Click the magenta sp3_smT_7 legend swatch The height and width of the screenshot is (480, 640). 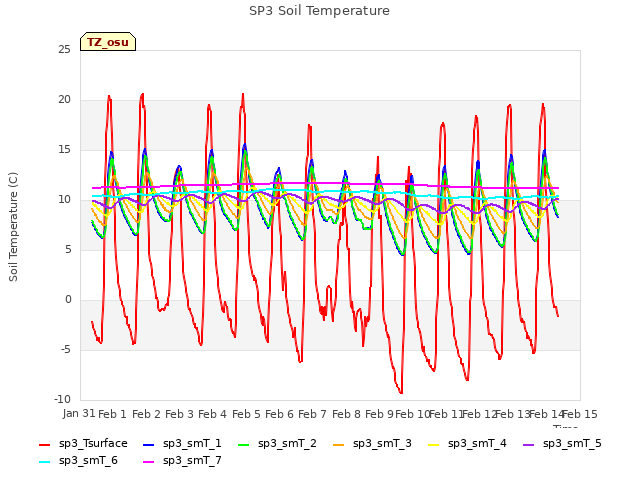[x=149, y=462]
